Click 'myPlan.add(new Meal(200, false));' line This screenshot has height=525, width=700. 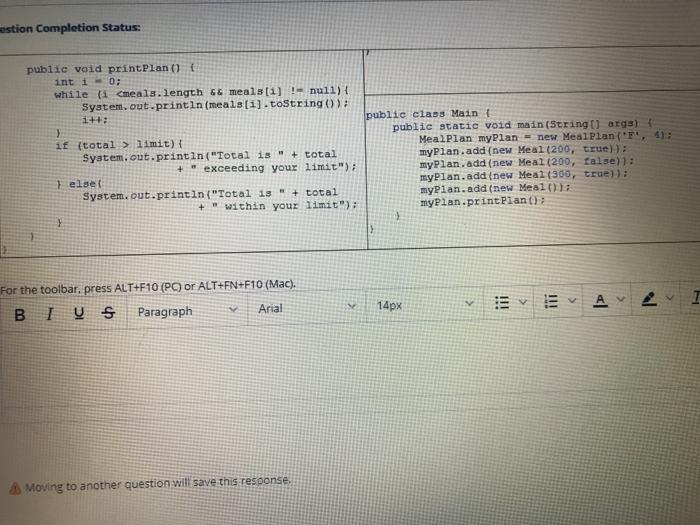[527, 162]
